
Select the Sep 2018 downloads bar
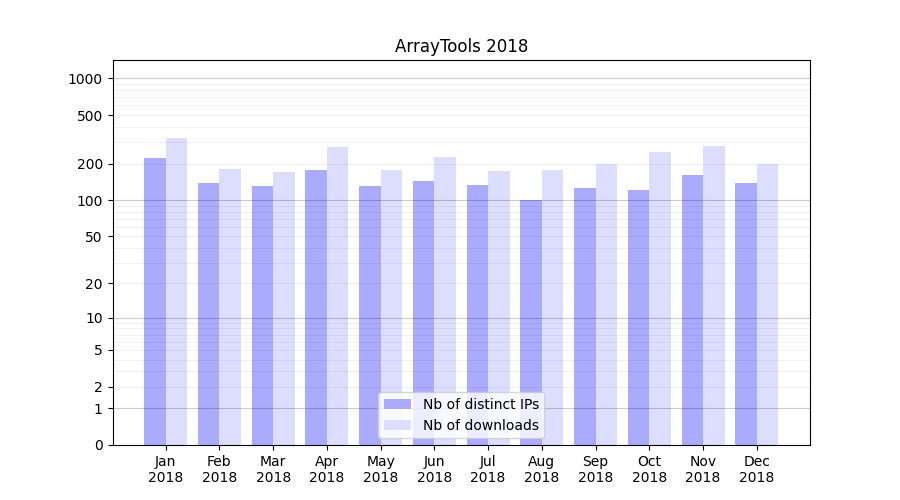point(606,304)
